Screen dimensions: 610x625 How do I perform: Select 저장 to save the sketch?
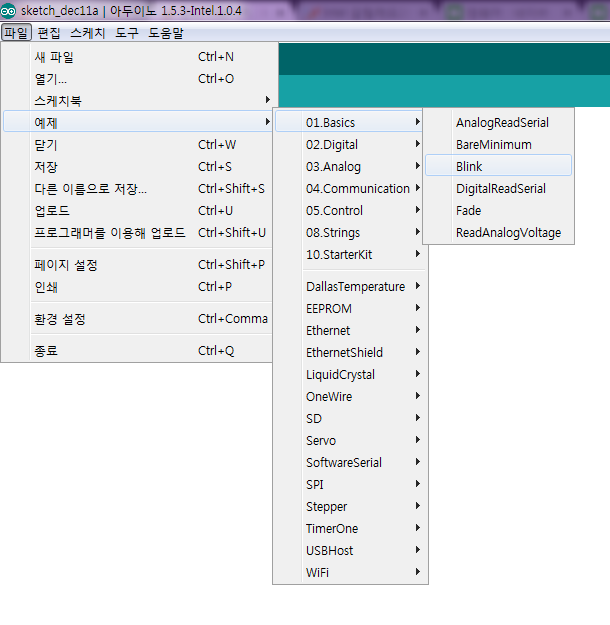tap(46, 167)
